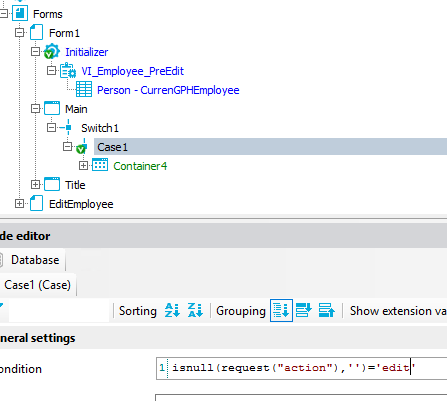Toggle the grouping by category button
The width and height of the screenshot is (447, 401).
tap(281, 310)
